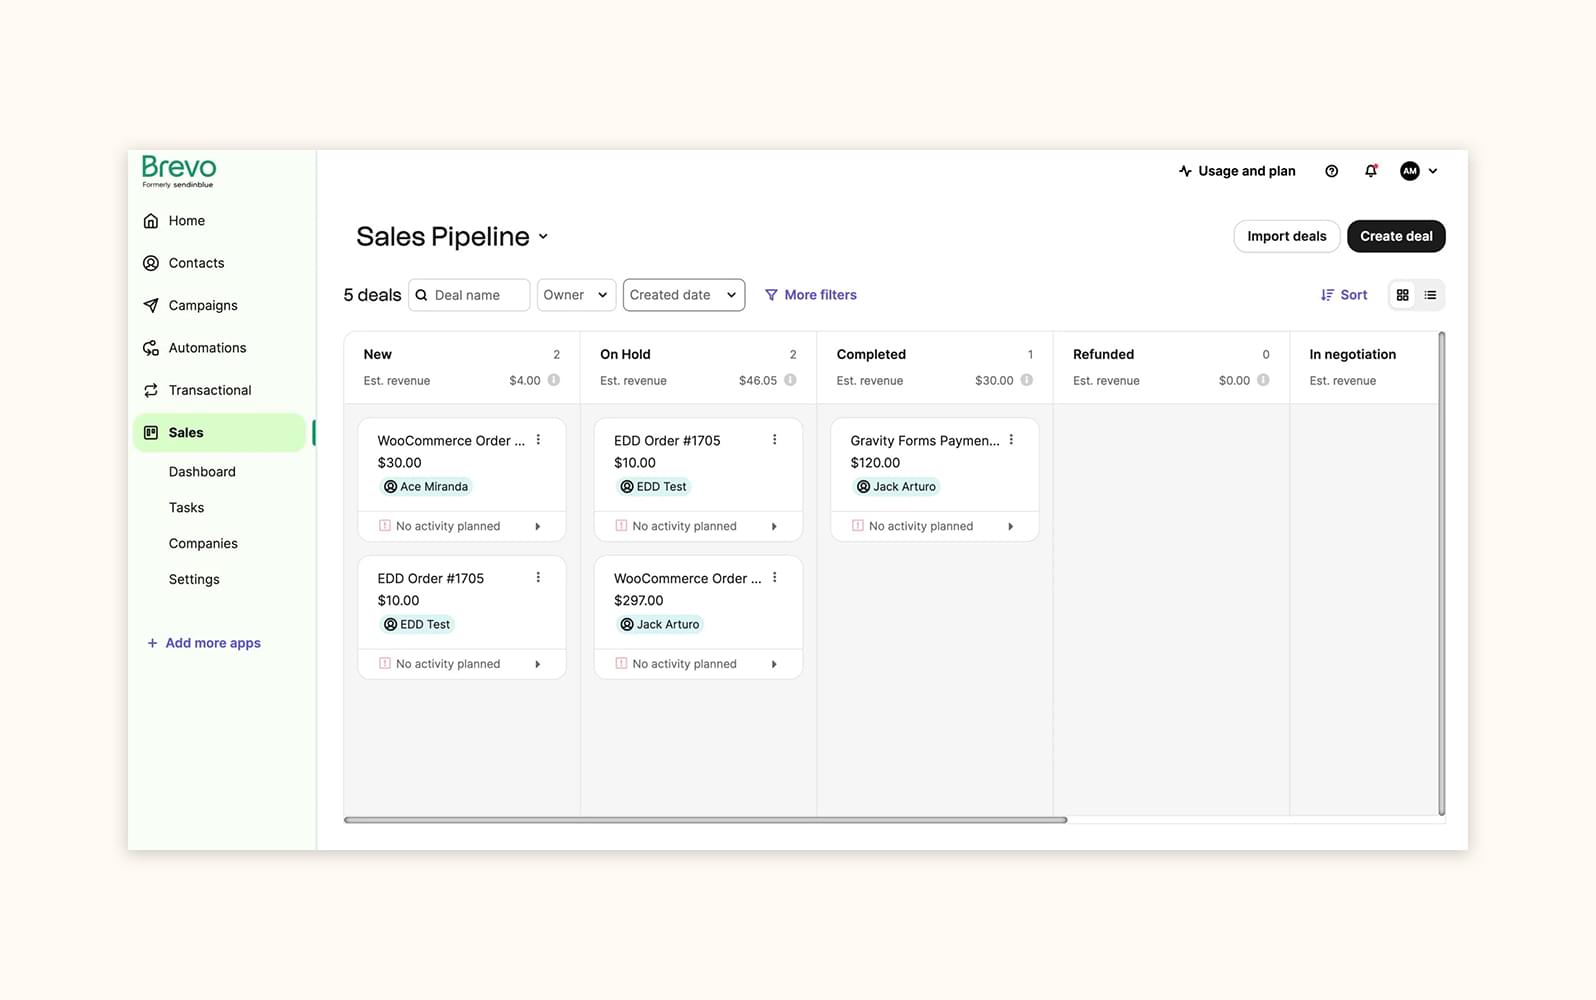This screenshot has width=1596, height=1000.
Task: Click the Brevo logo
Action: pyautogui.click(x=179, y=170)
